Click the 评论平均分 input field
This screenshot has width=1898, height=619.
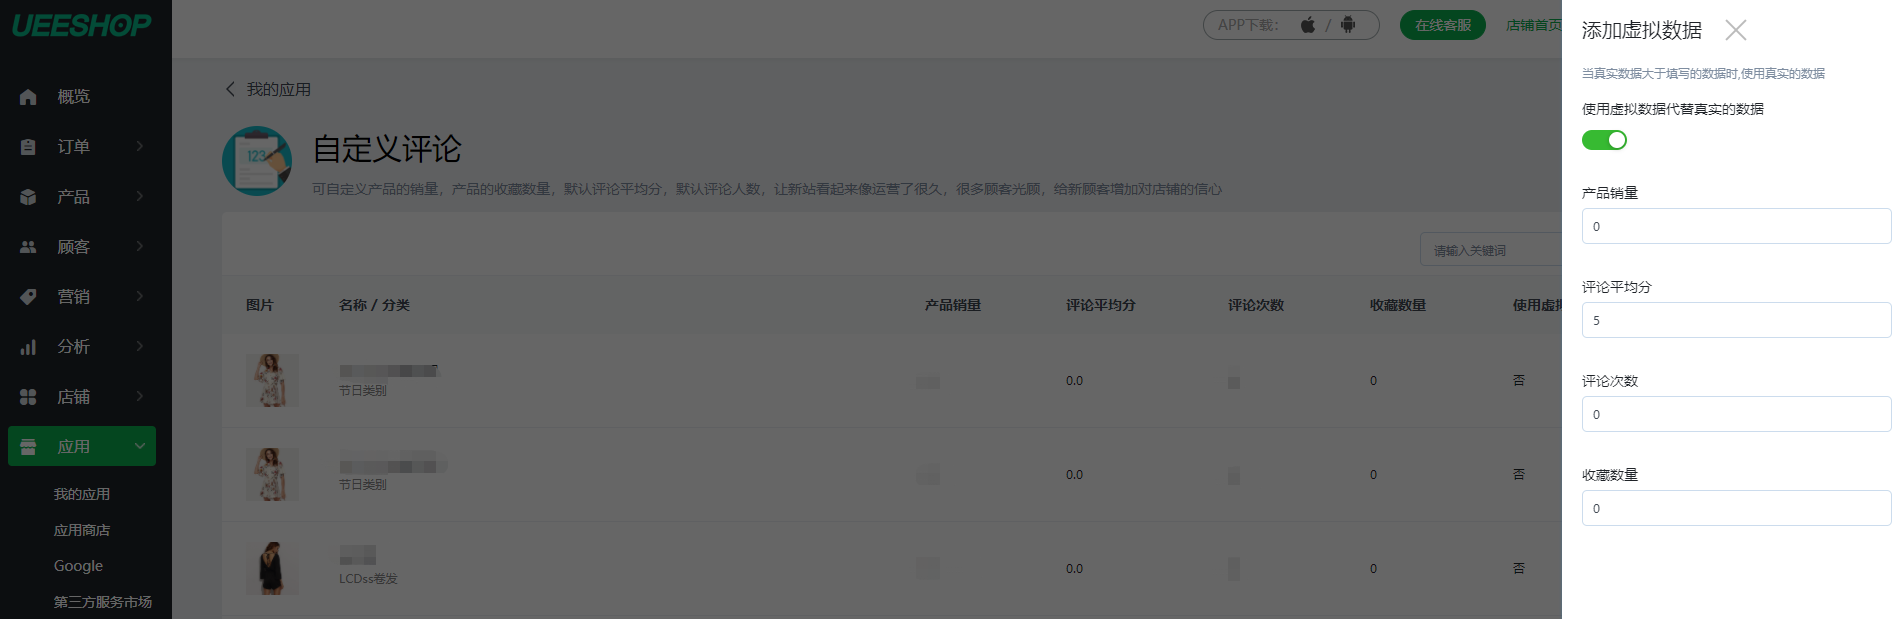point(1736,320)
